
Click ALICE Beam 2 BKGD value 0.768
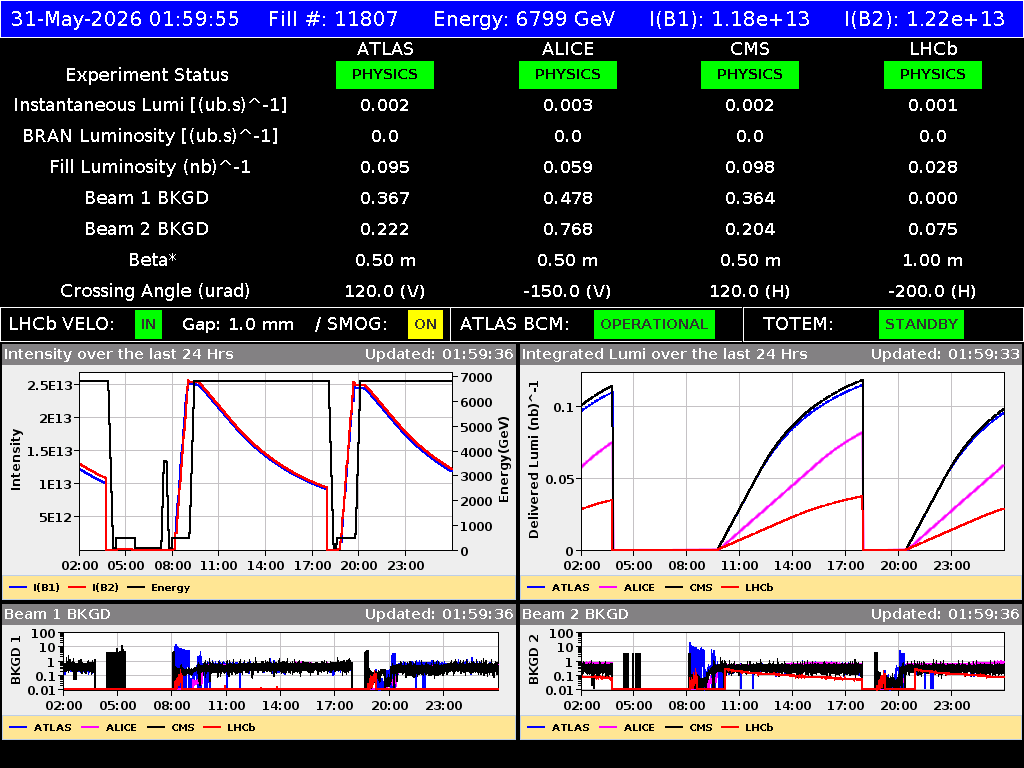pyautogui.click(x=568, y=229)
